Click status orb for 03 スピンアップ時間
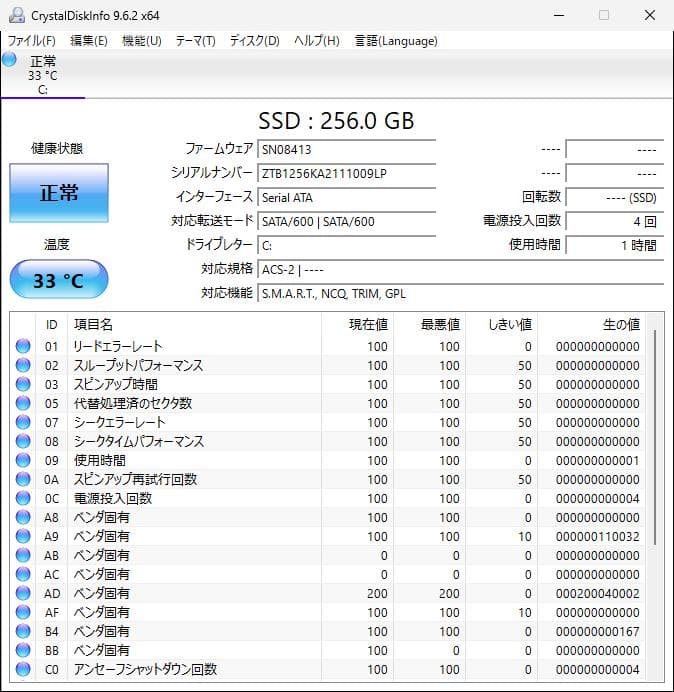674x692 pixels. 23,384
